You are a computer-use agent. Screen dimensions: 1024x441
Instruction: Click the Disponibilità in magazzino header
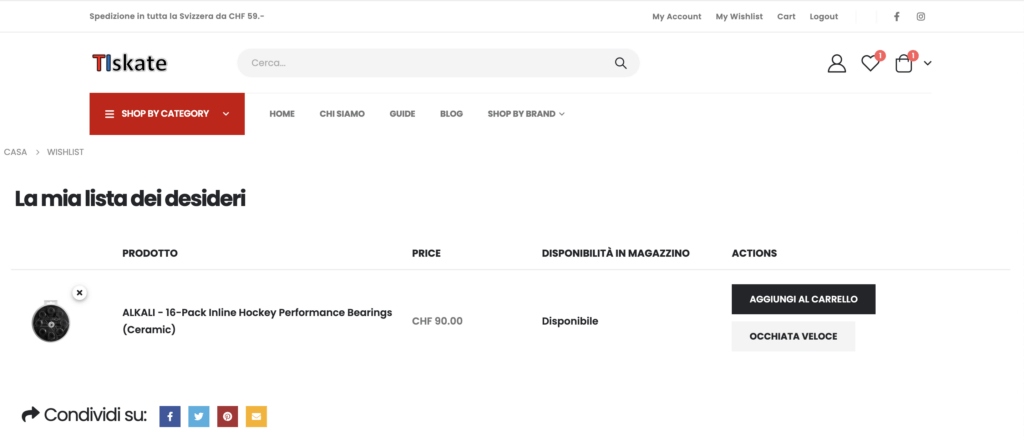[615, 253]
